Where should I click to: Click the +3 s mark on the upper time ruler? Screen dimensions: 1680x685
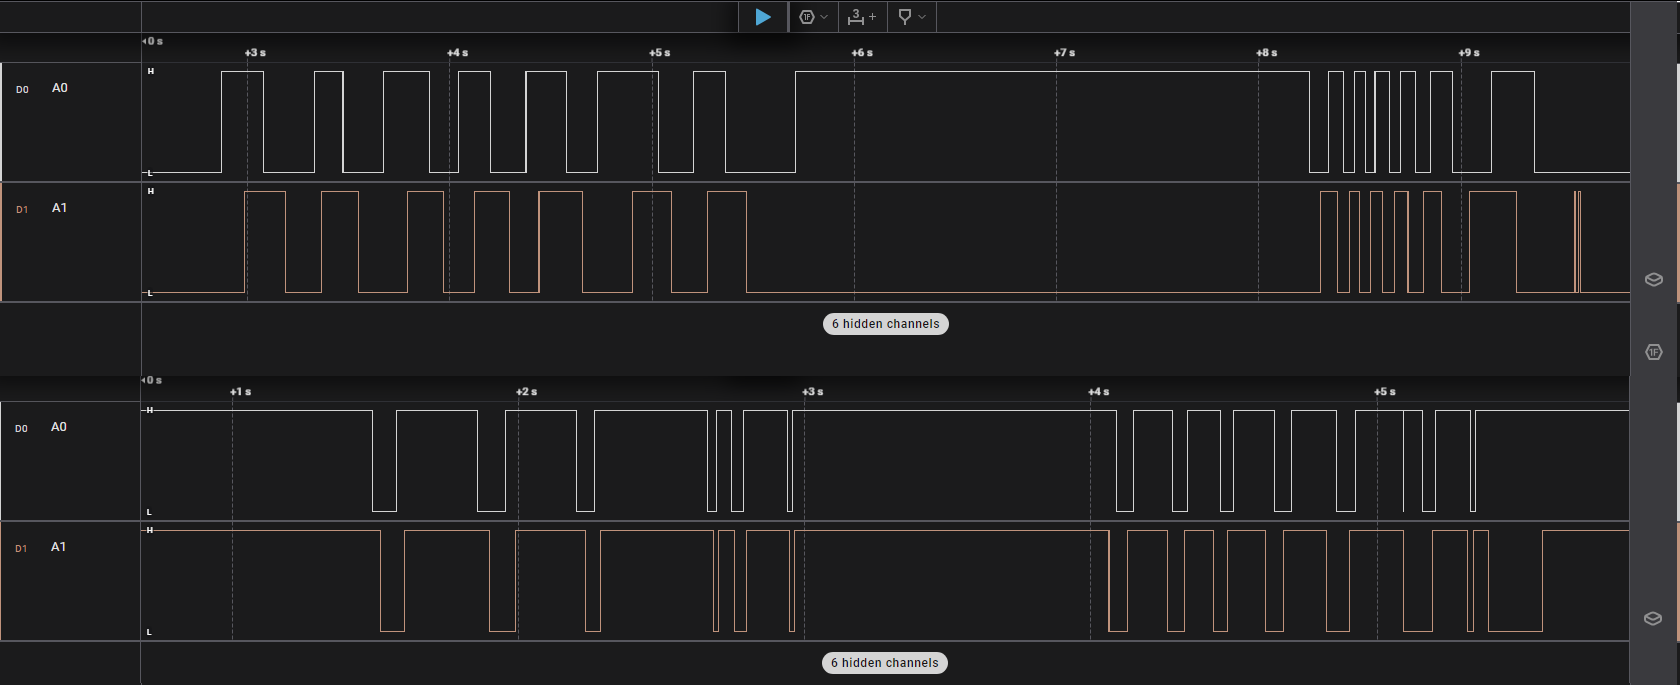(255, 53)
